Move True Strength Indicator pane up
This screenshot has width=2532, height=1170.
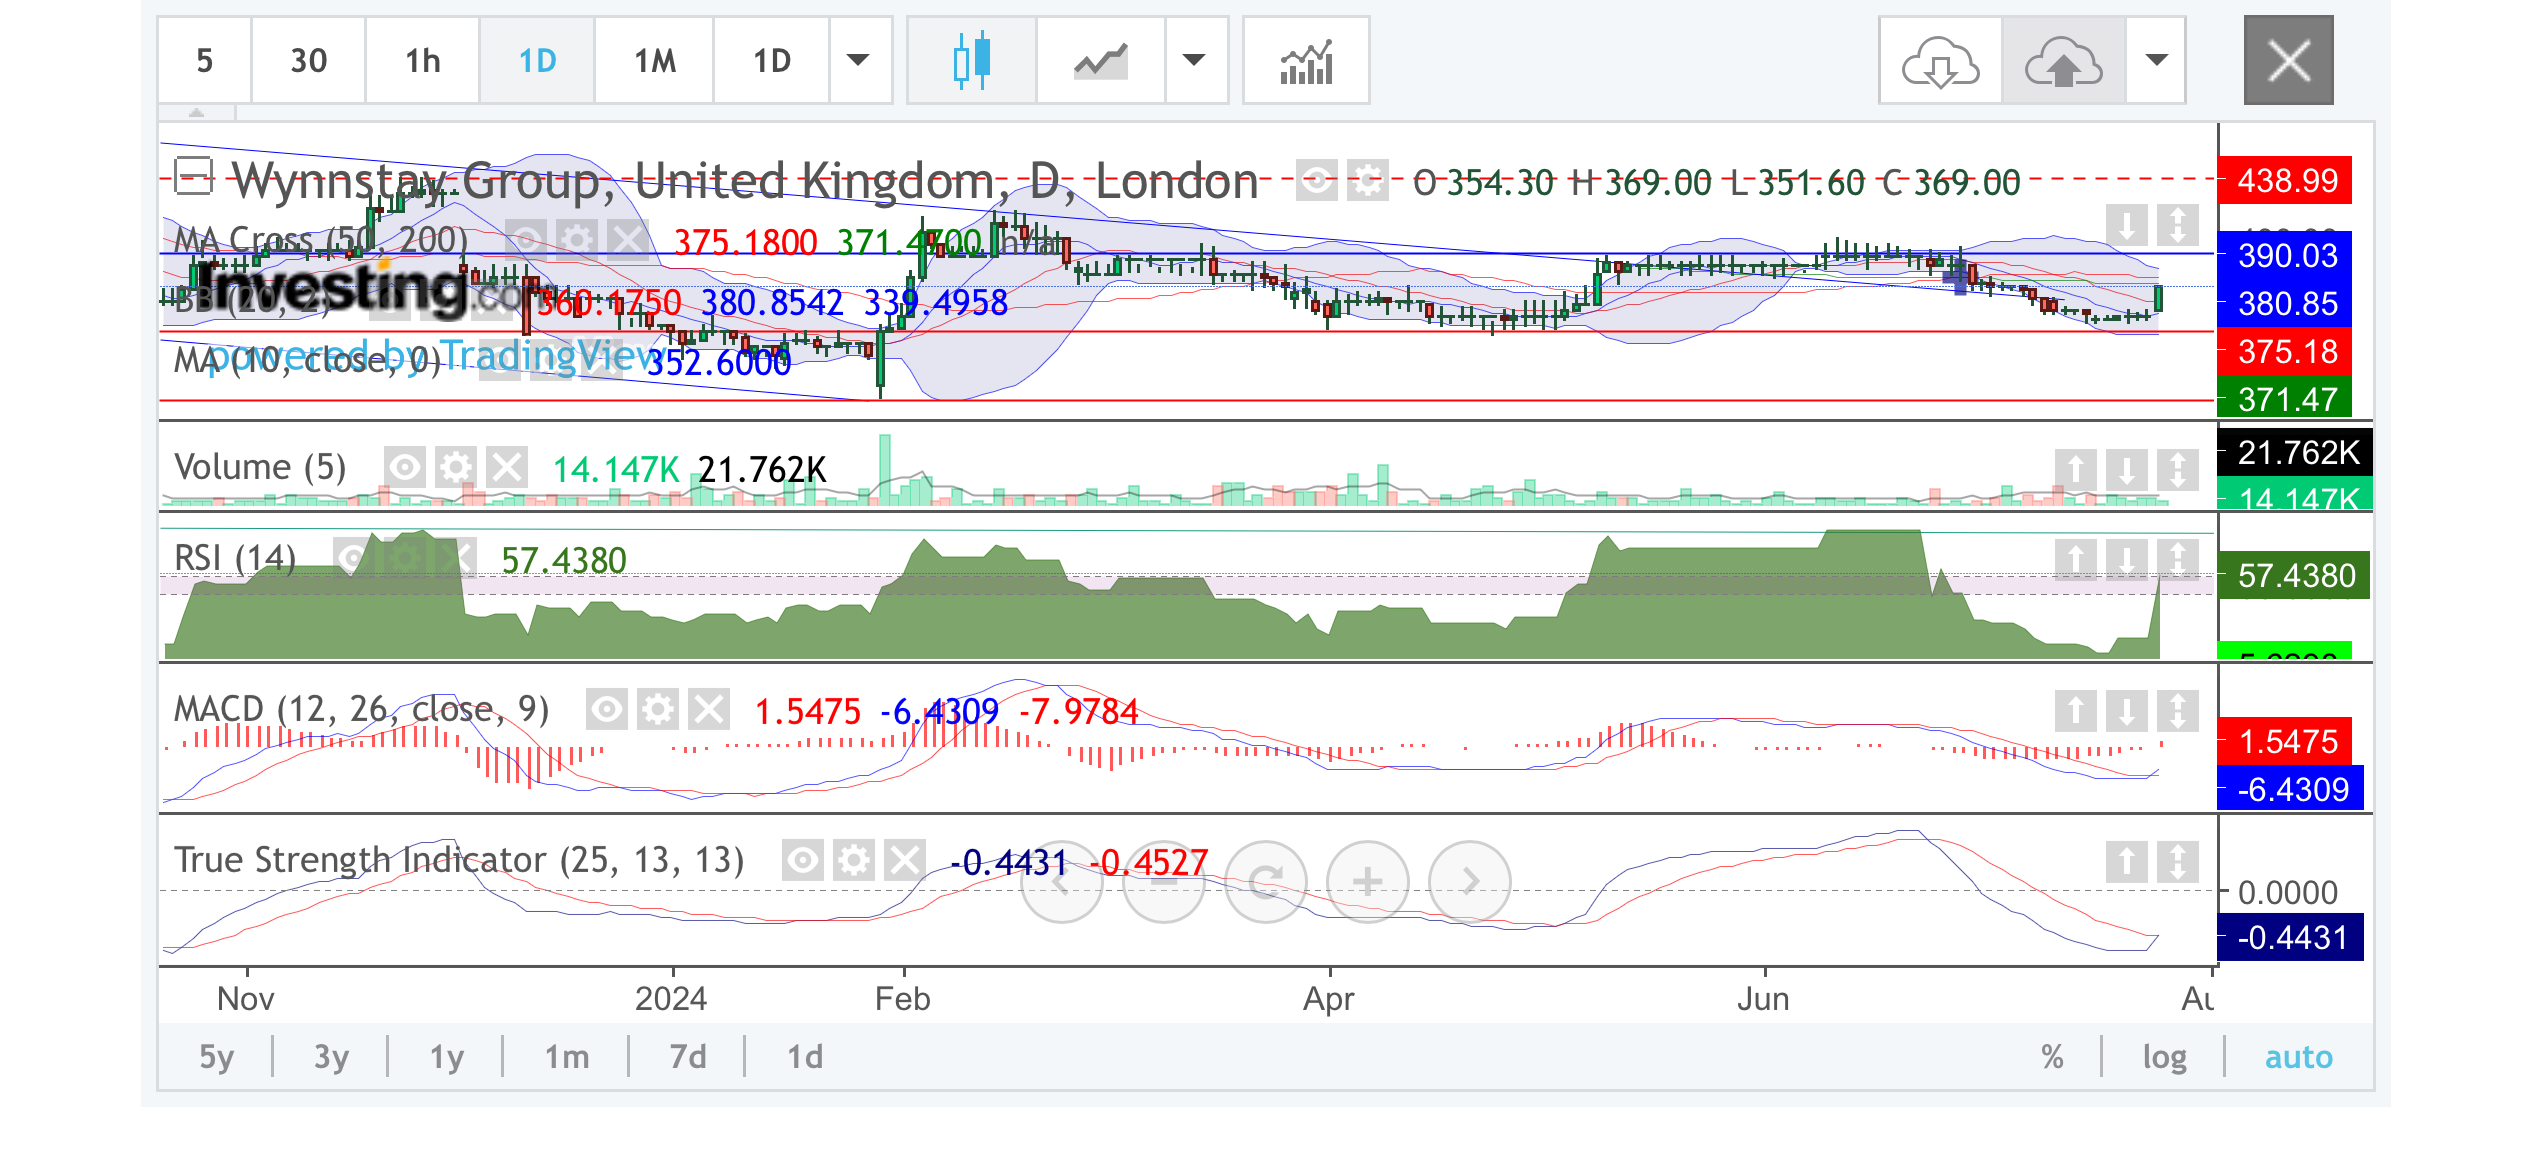pos(2127,862)
